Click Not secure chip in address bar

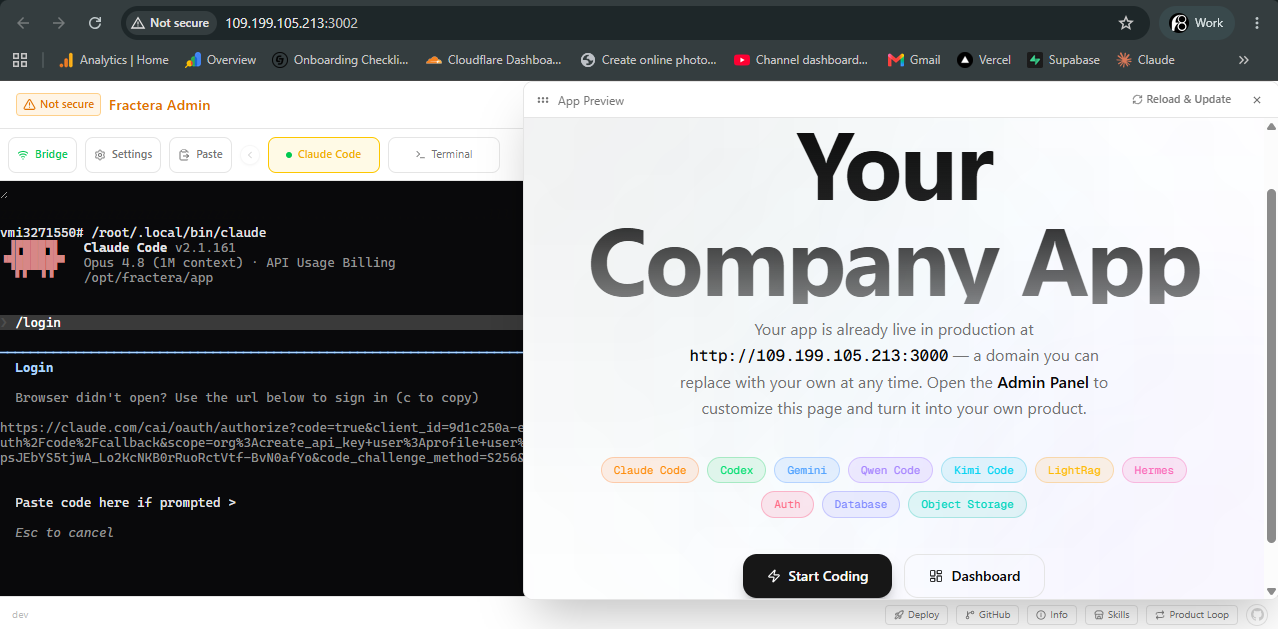click(170, 23)
